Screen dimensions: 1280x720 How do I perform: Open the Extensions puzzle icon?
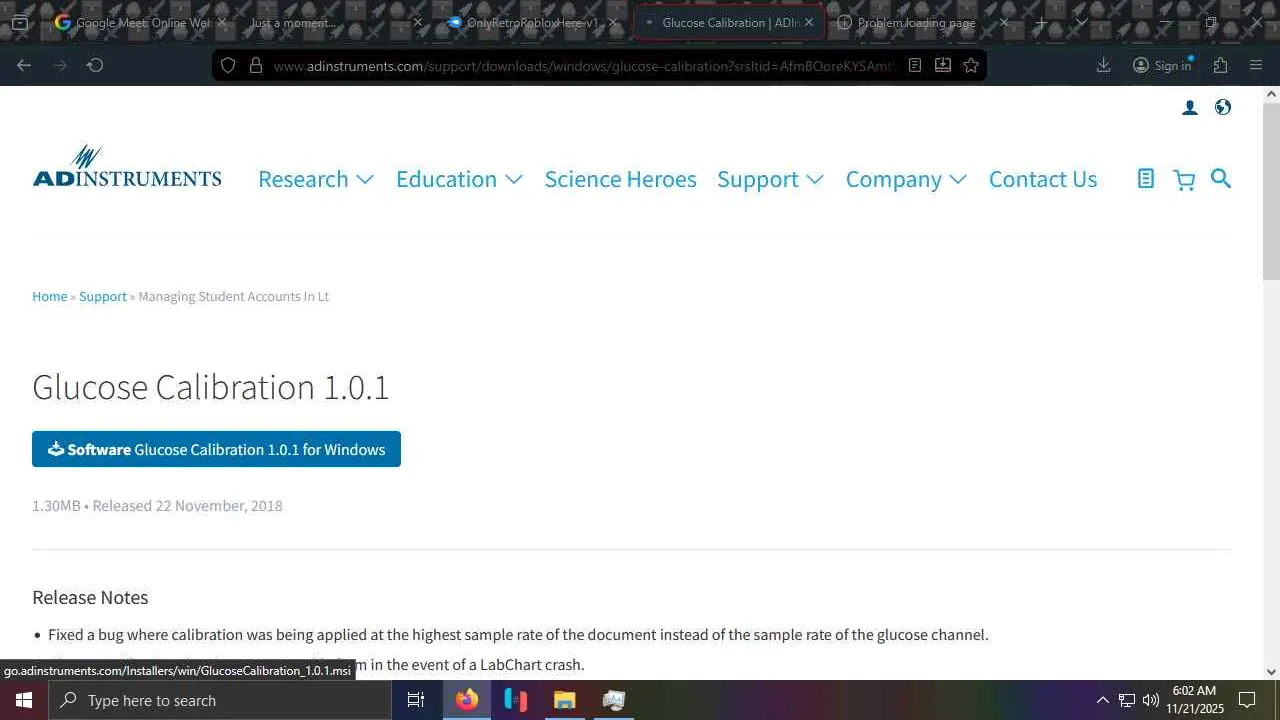point(1220,65)
